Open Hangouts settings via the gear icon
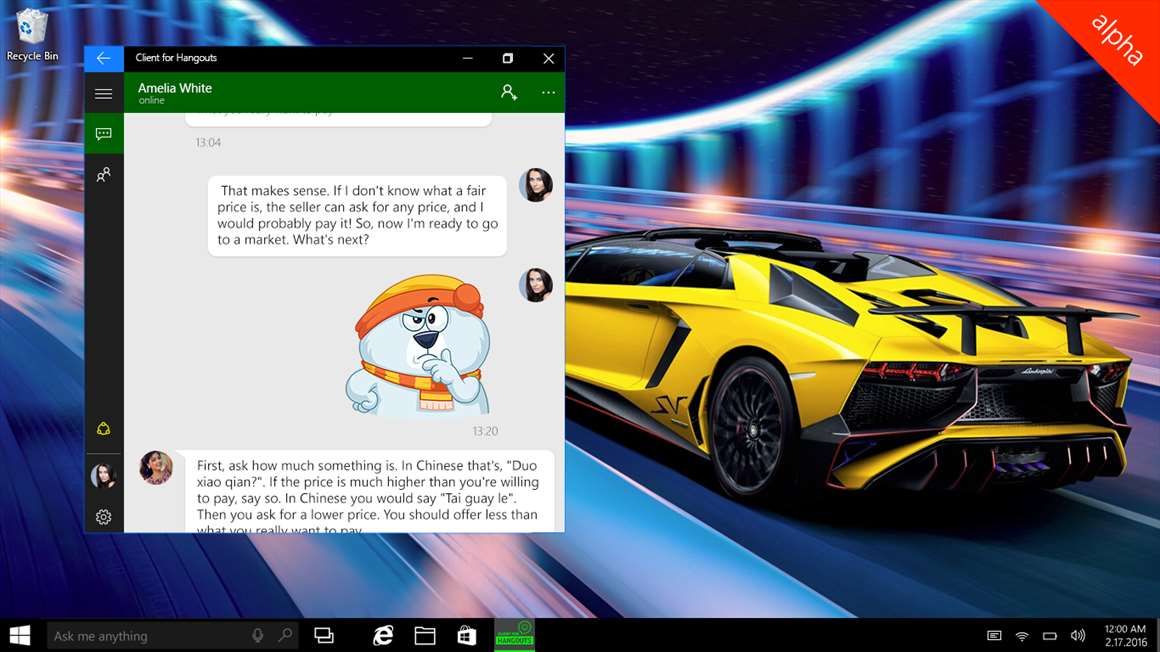The width and height of the screenshot is (1160, 652). pos(103,516)
